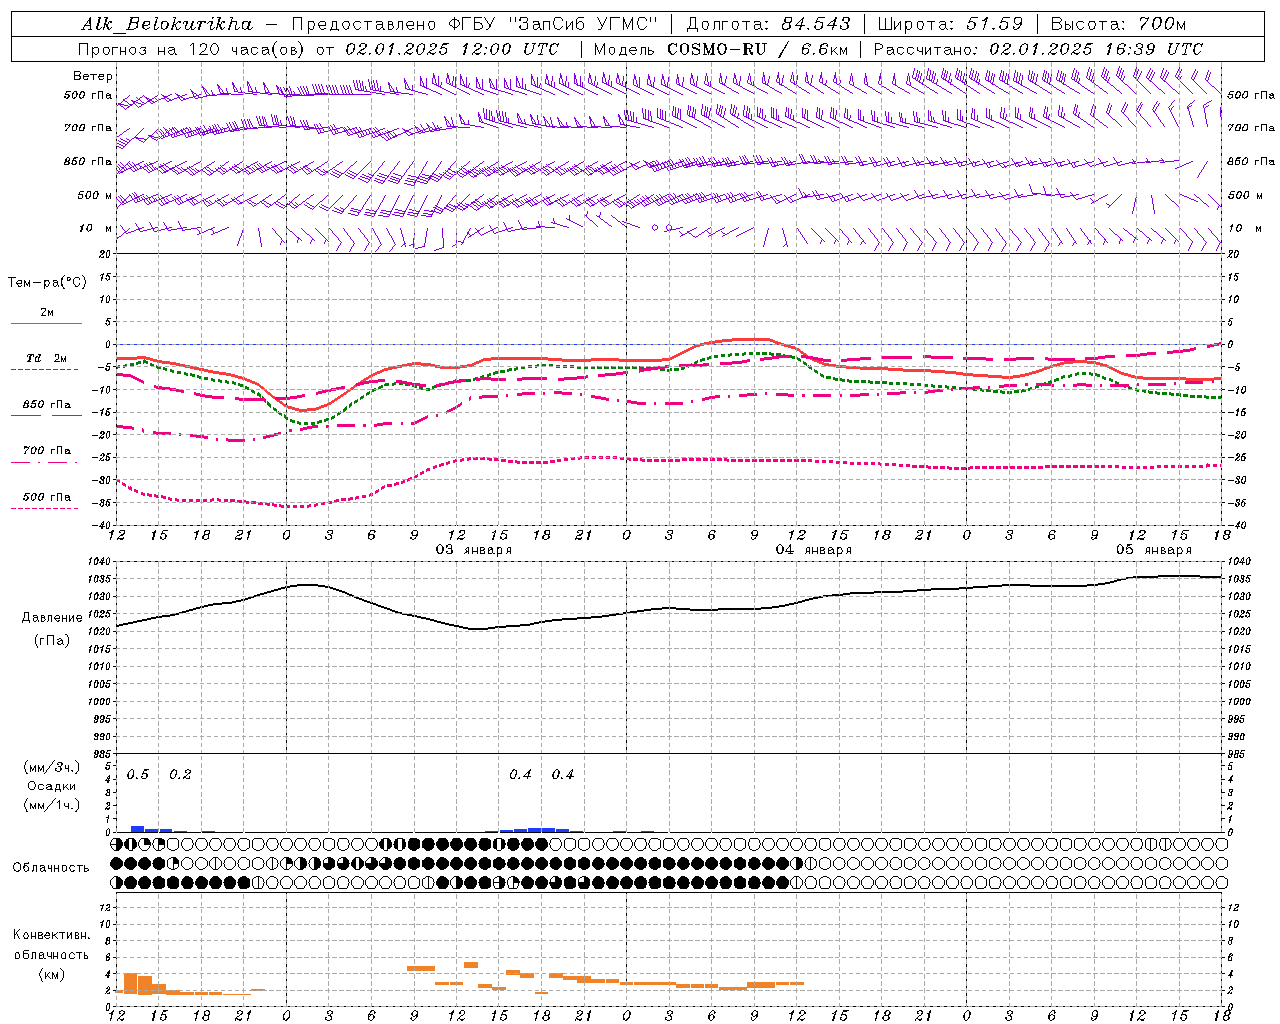Click the red solid legend line under '2м'
Image resolution: width=1280 pixels, height=1024 pixels.
46,323
